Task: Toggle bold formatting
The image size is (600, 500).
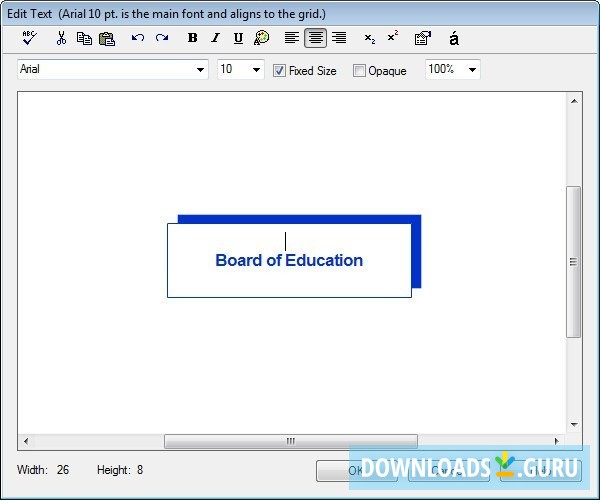Action: [192, 37]
